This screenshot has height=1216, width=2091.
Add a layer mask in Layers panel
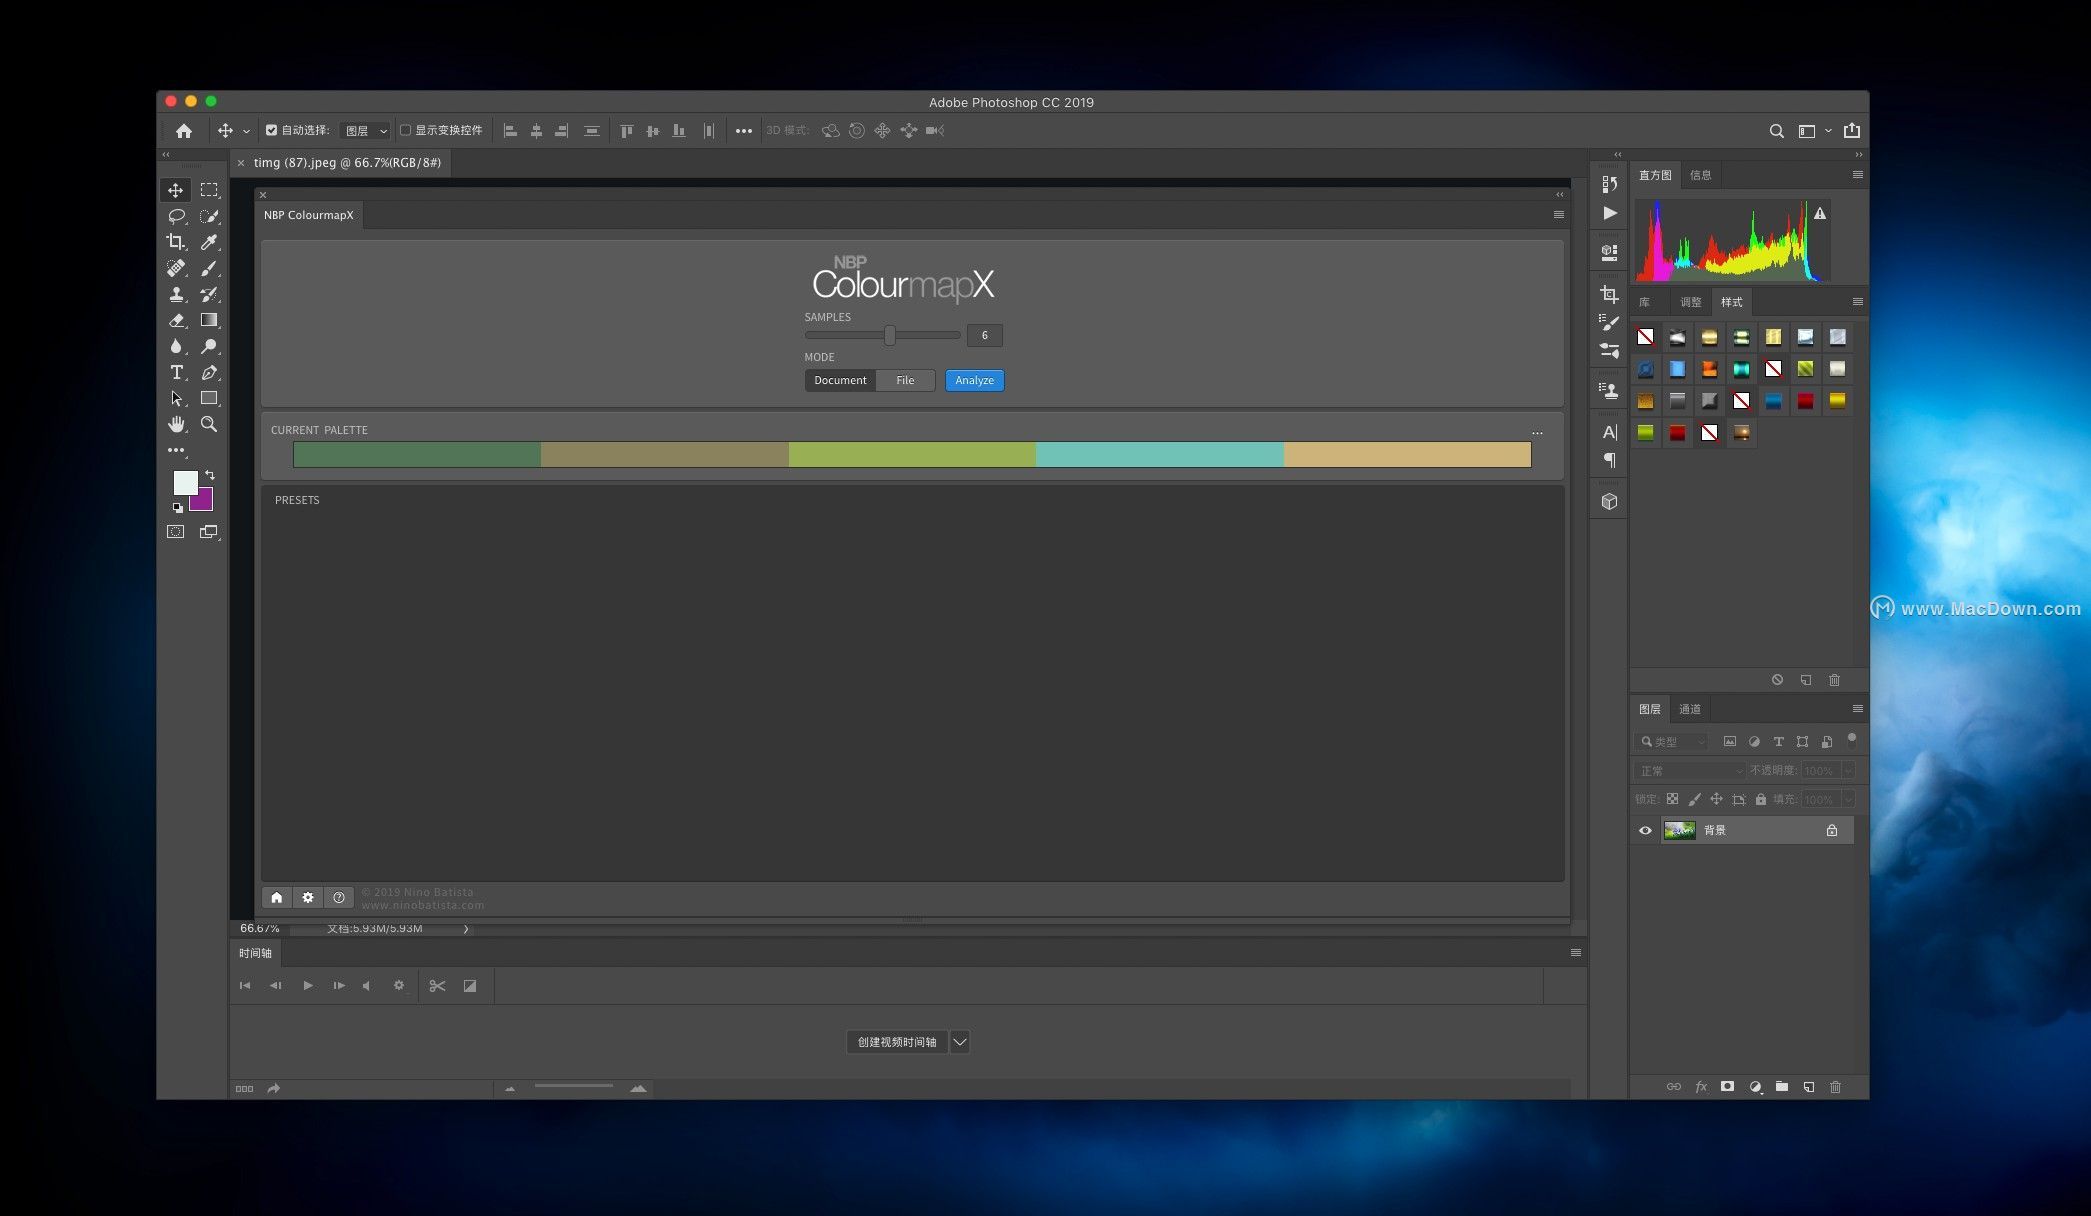click(x=1727, y=1087)
